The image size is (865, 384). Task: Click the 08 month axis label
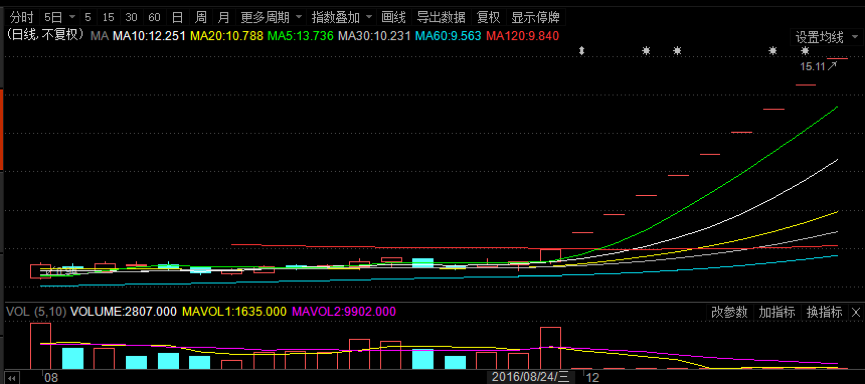(51, 378)
